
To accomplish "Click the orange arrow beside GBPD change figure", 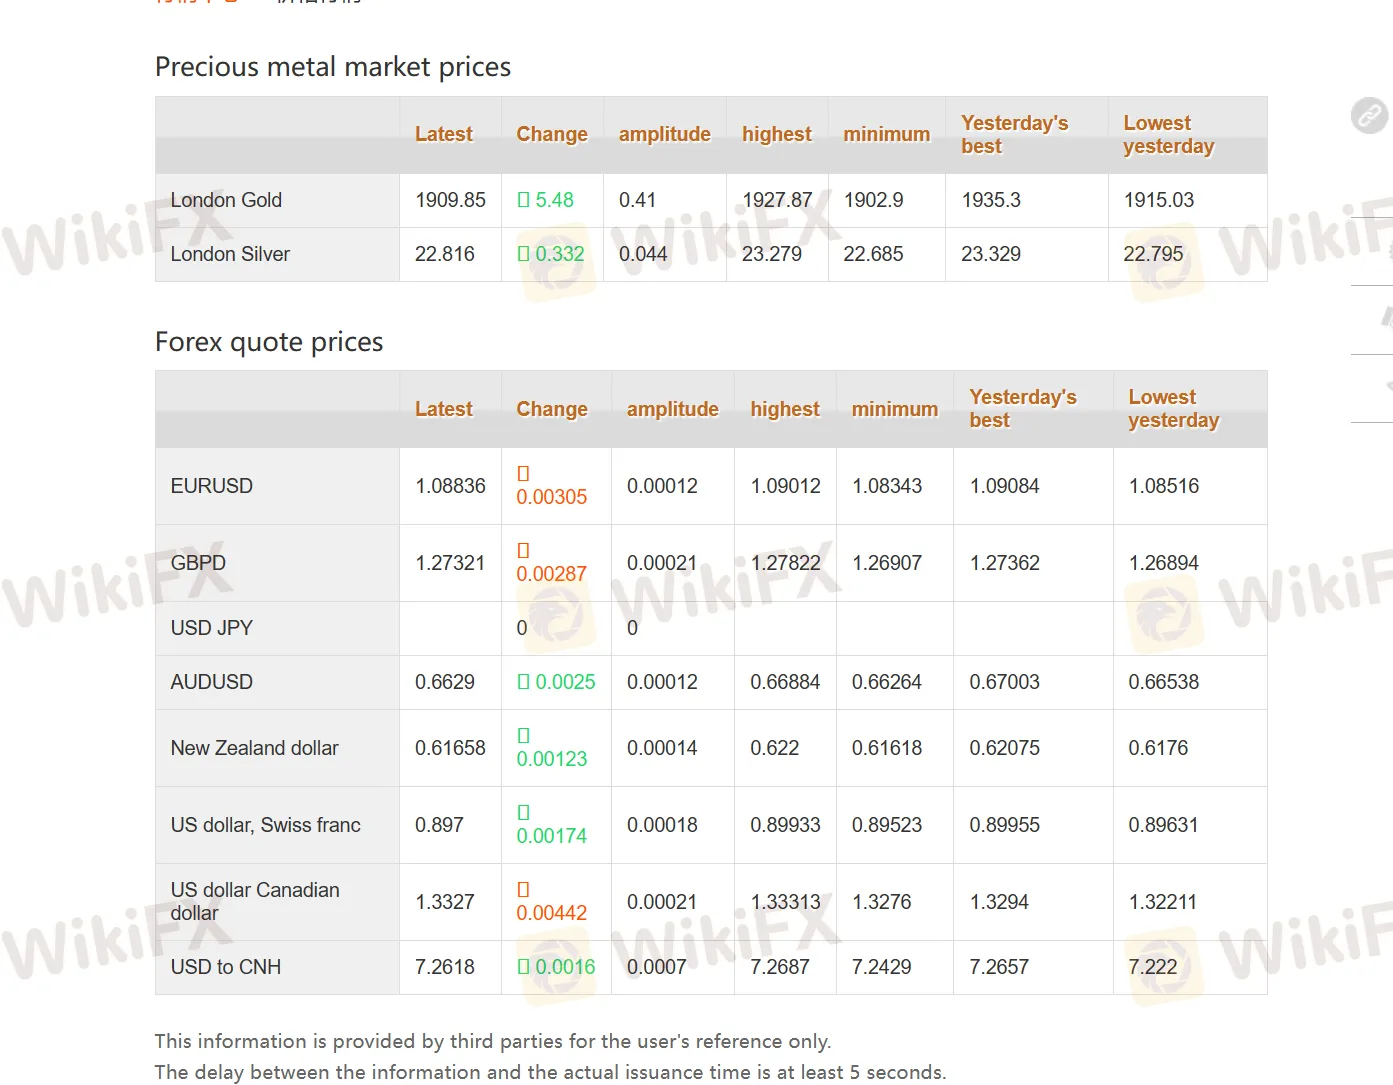I will pos(521,551).
